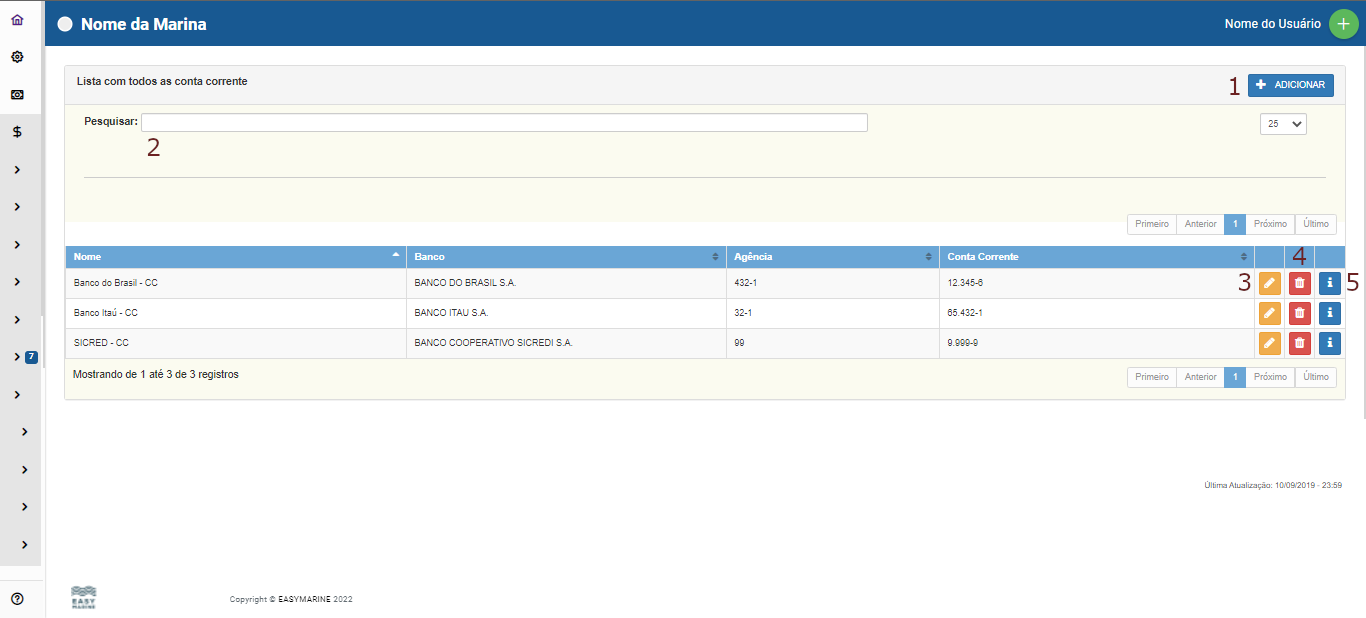Sort table by Banco column header
The image size is (1366, 618).
click(565, 257)
